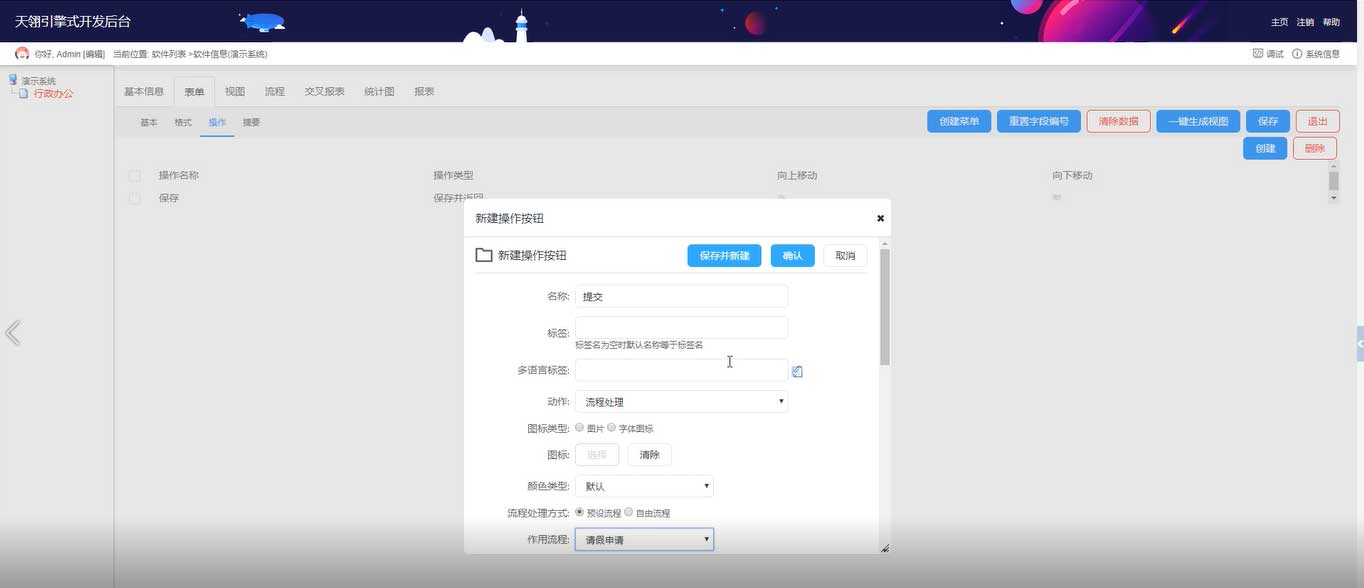1364x588 pixels.
Task: Expand the 颜色类型 dropdown
Action: [643, 487]
